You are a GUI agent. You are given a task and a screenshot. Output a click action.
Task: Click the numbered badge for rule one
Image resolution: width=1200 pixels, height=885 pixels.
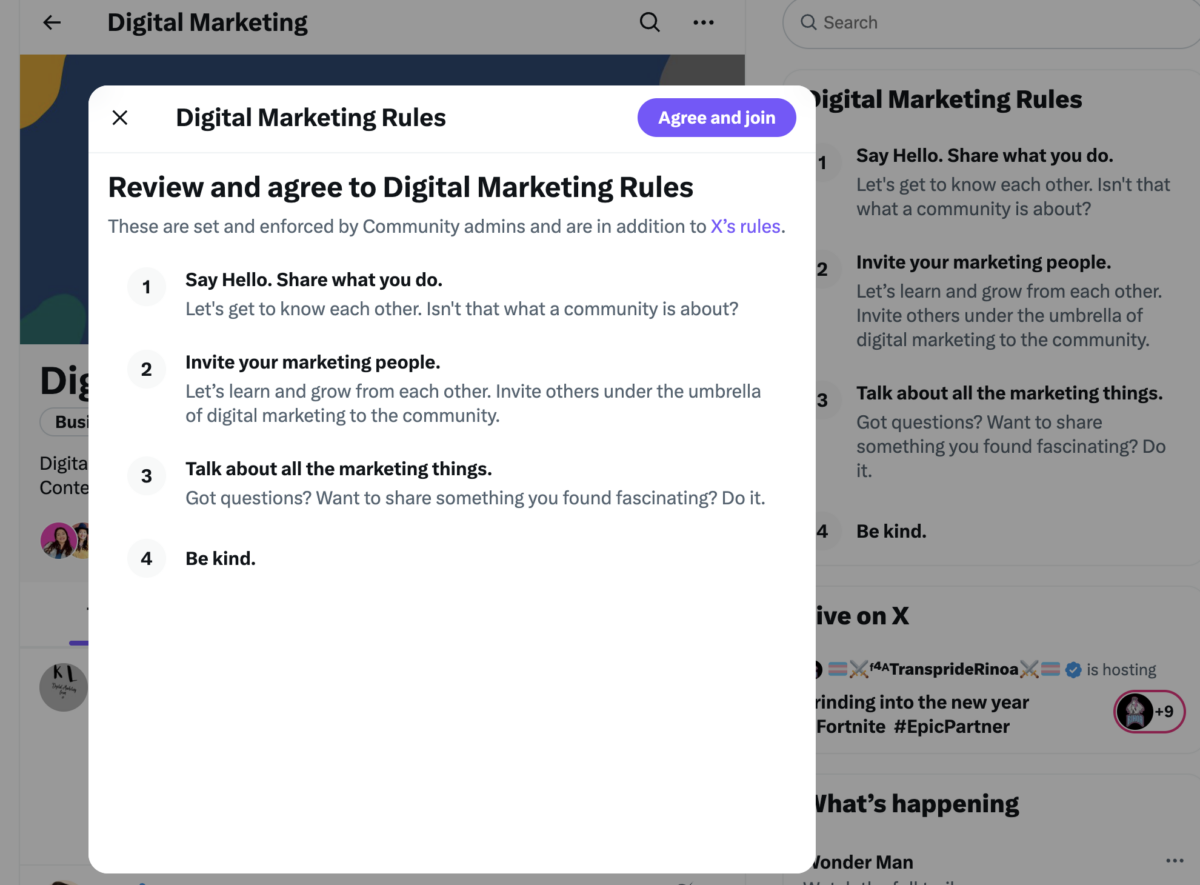(146, 287)
